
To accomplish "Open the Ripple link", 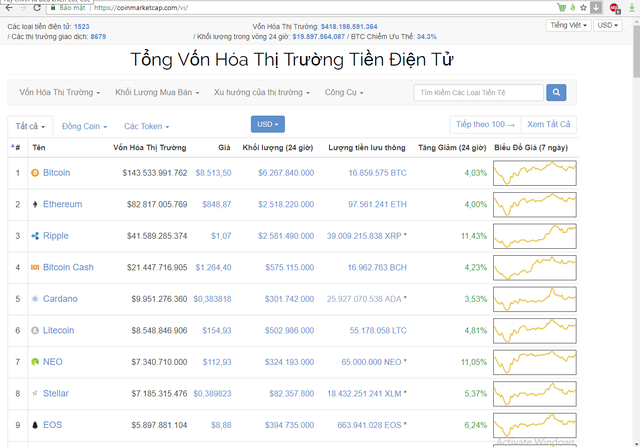I will pyautogui.click(x=56, y=236).
